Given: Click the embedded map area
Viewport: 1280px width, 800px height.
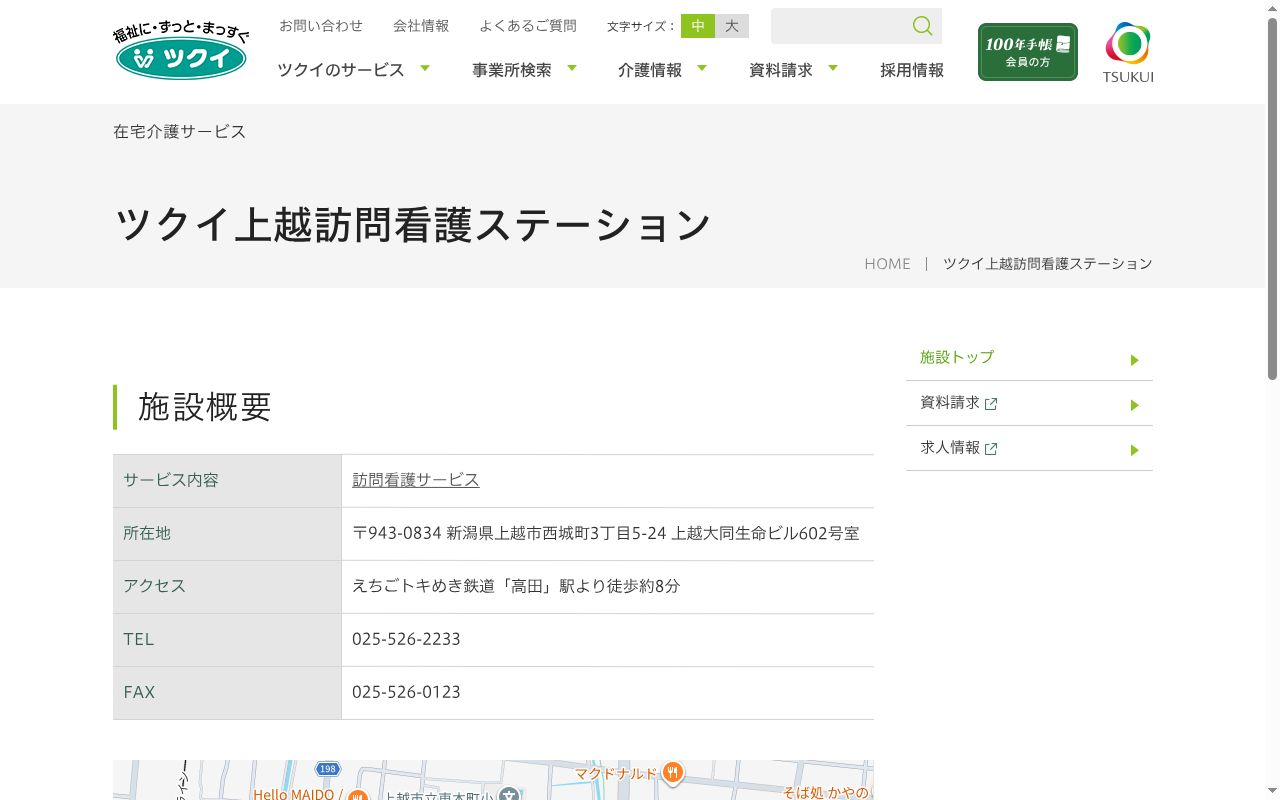Looking at the screenshot, I should [493, 780].
